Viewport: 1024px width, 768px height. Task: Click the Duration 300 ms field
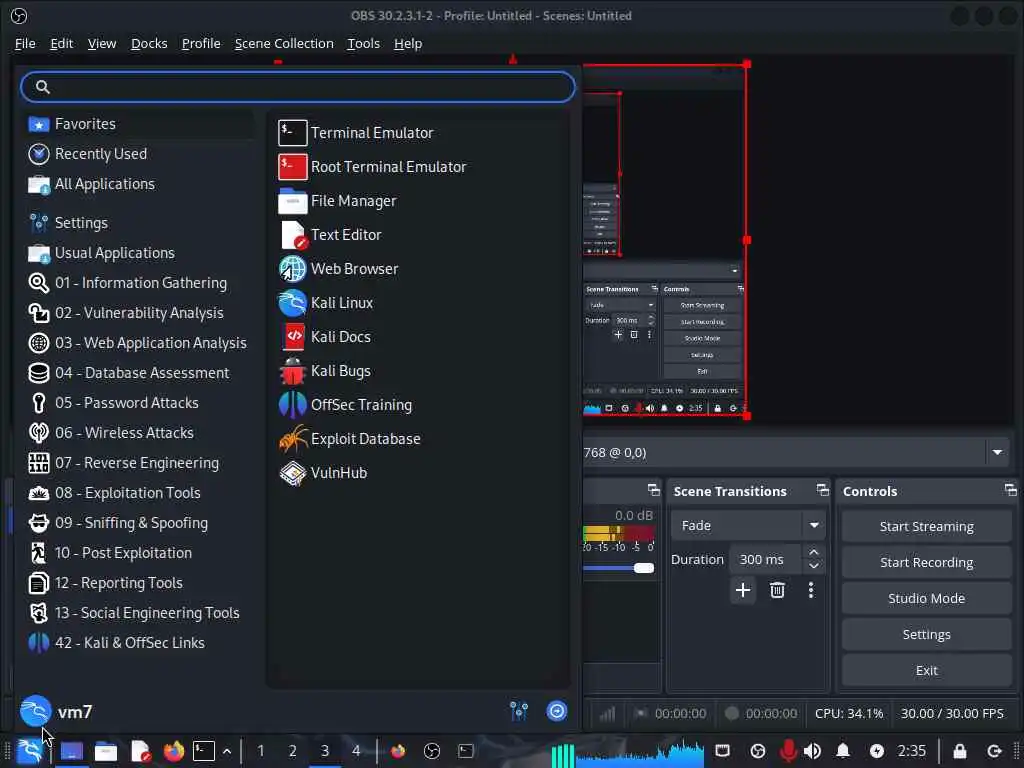pos(765,559)
